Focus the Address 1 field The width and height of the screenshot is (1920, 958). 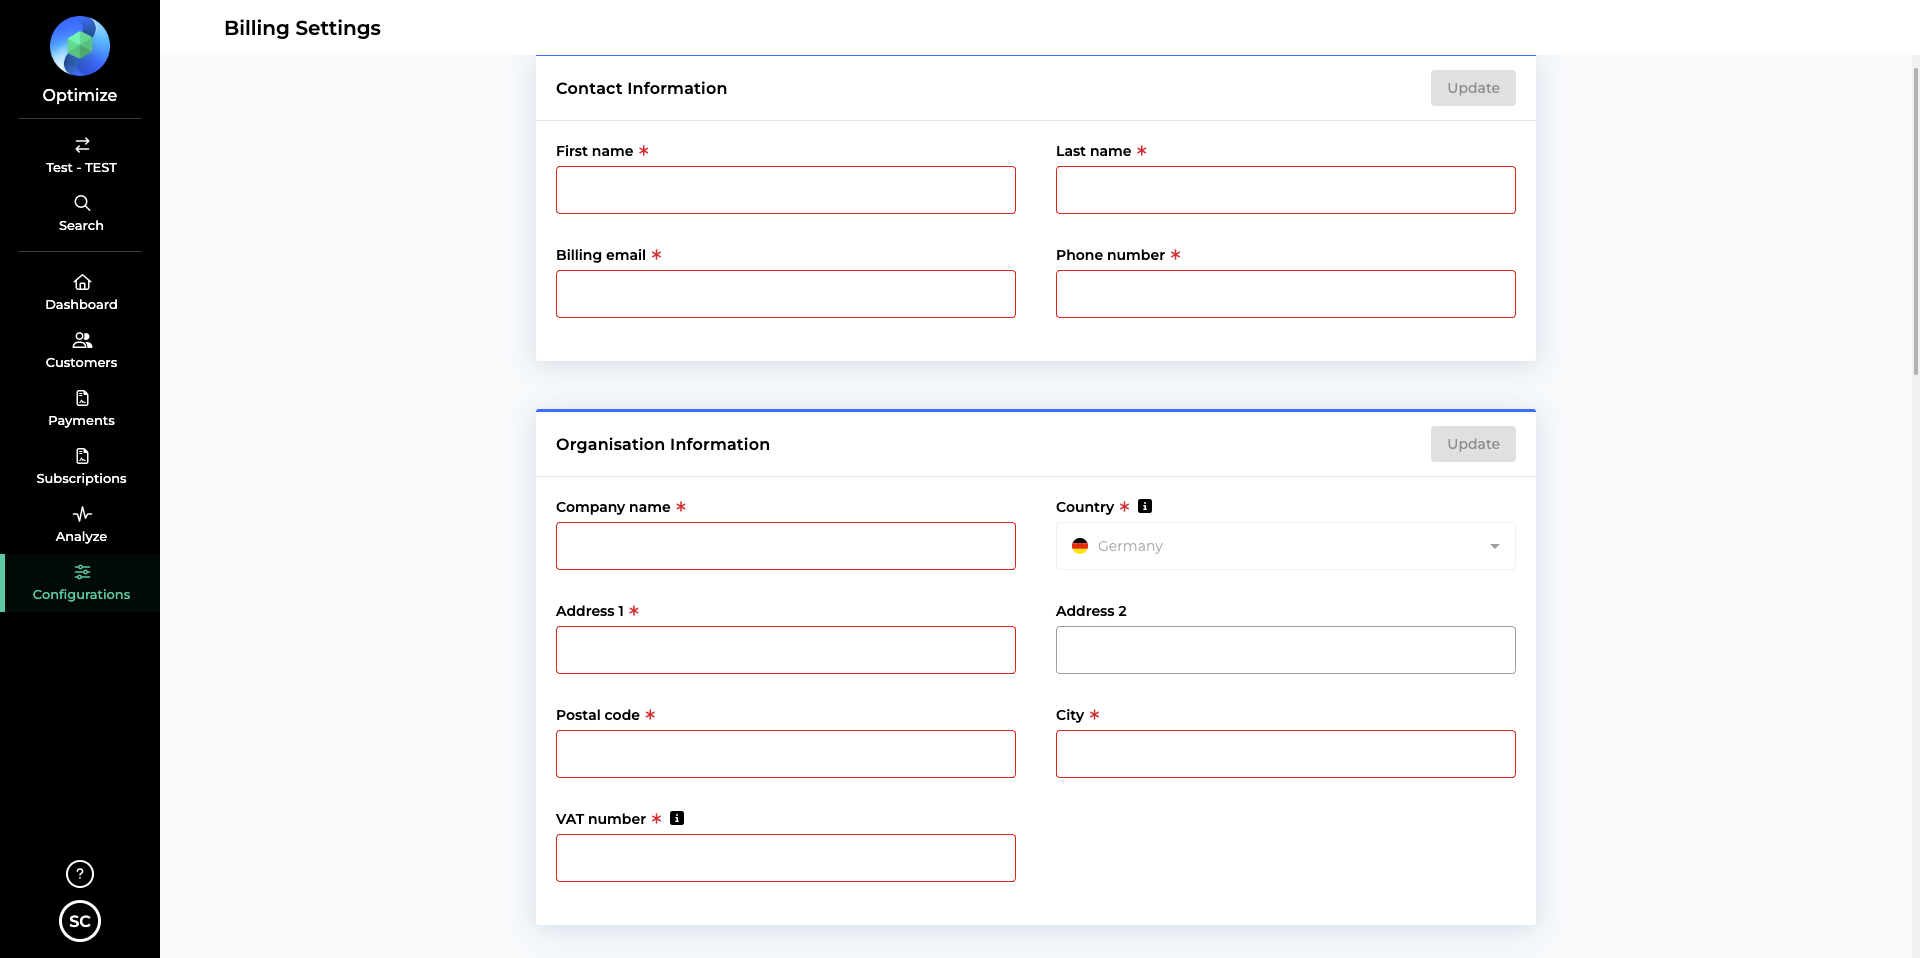pyautogui.click(x=786, y=650)
